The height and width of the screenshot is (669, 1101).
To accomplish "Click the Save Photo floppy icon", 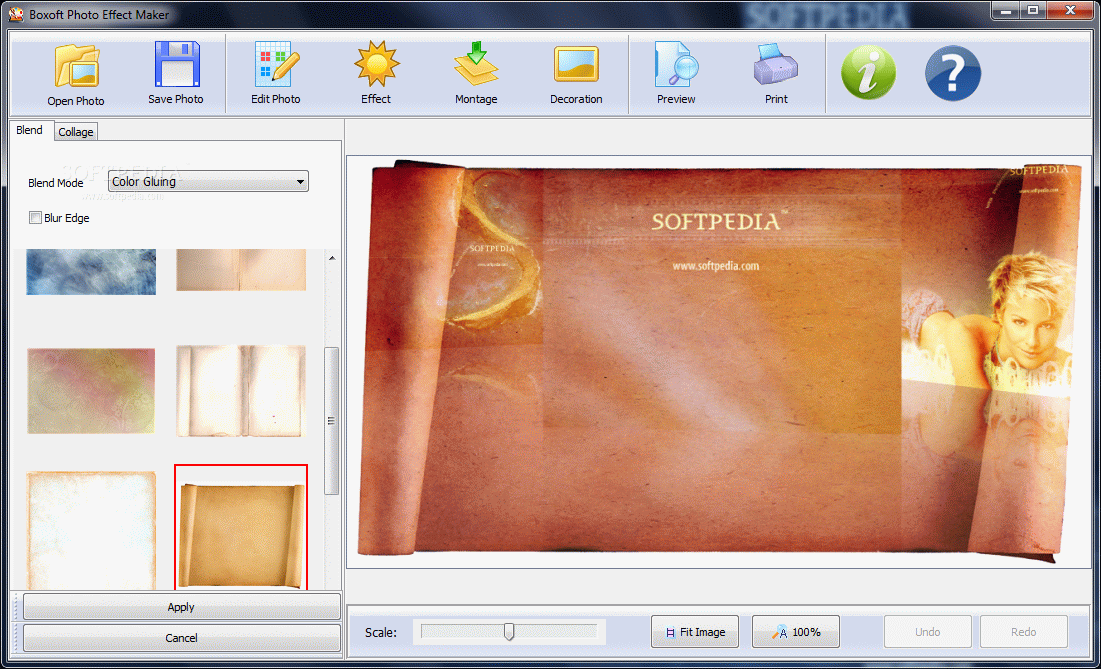I will pyautogui.click(x=176, y=65).
